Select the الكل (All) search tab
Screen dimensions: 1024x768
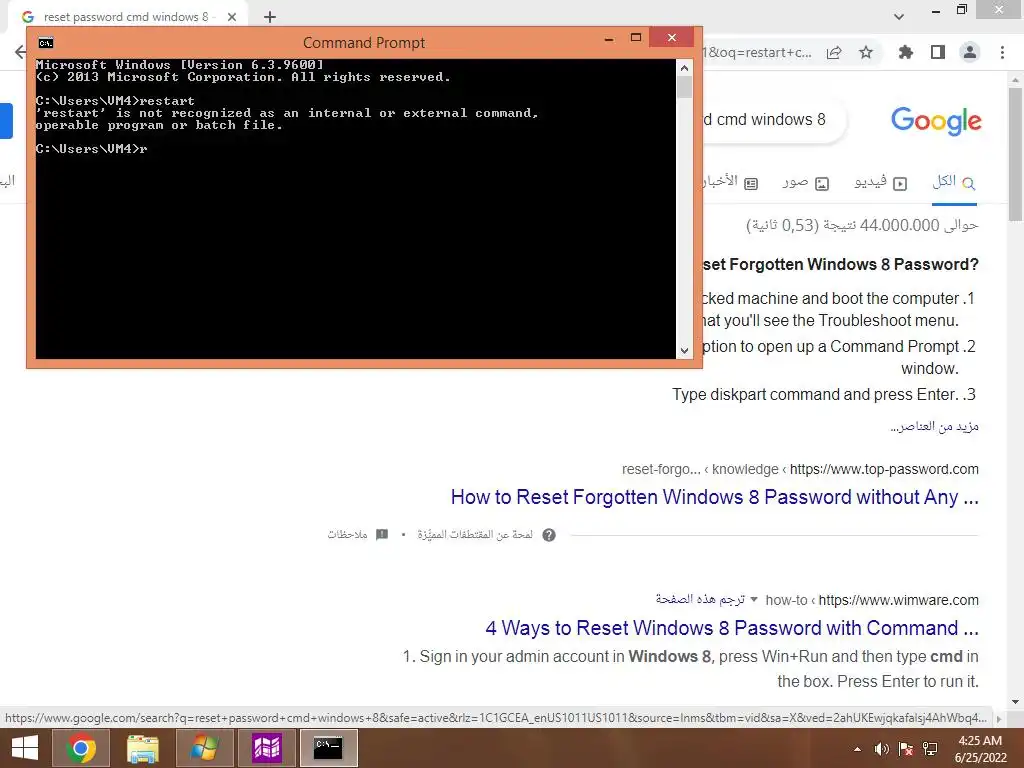coord(953,182)
